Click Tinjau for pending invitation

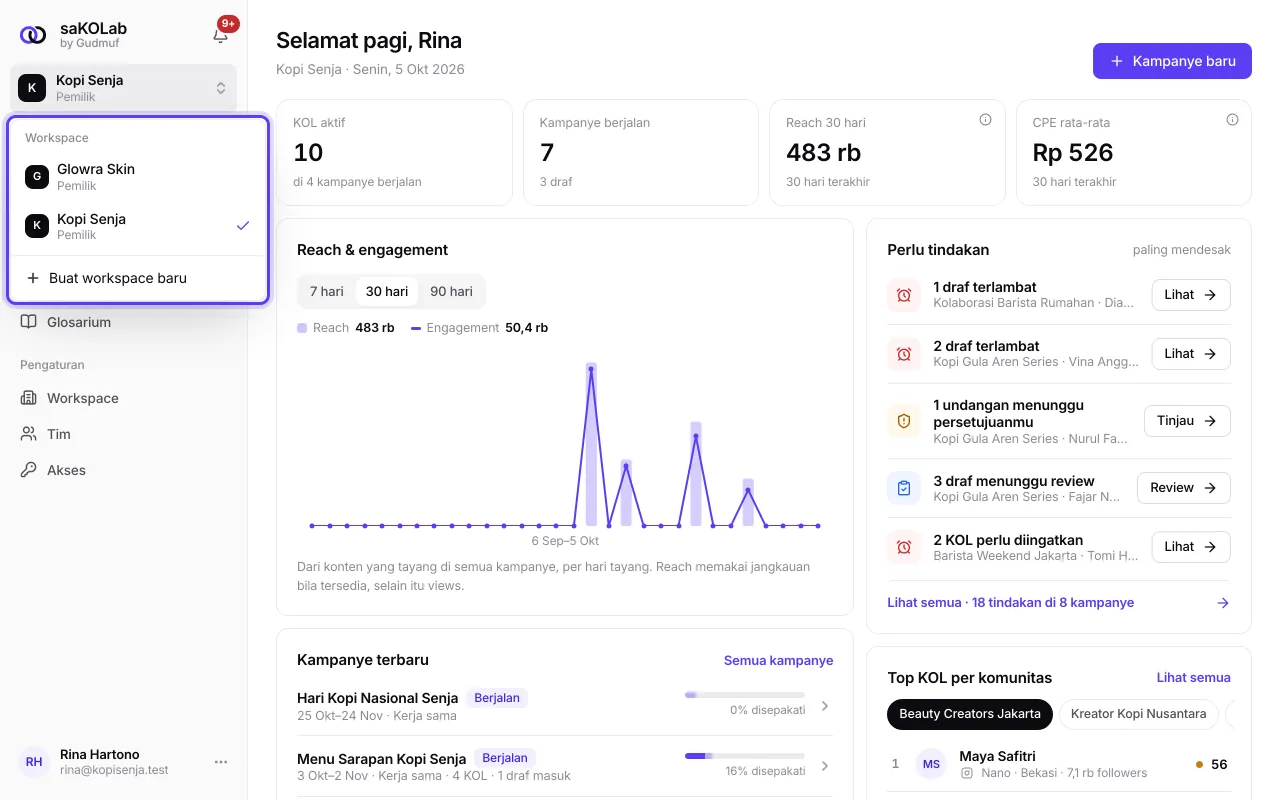click(x=1187, y=421)
